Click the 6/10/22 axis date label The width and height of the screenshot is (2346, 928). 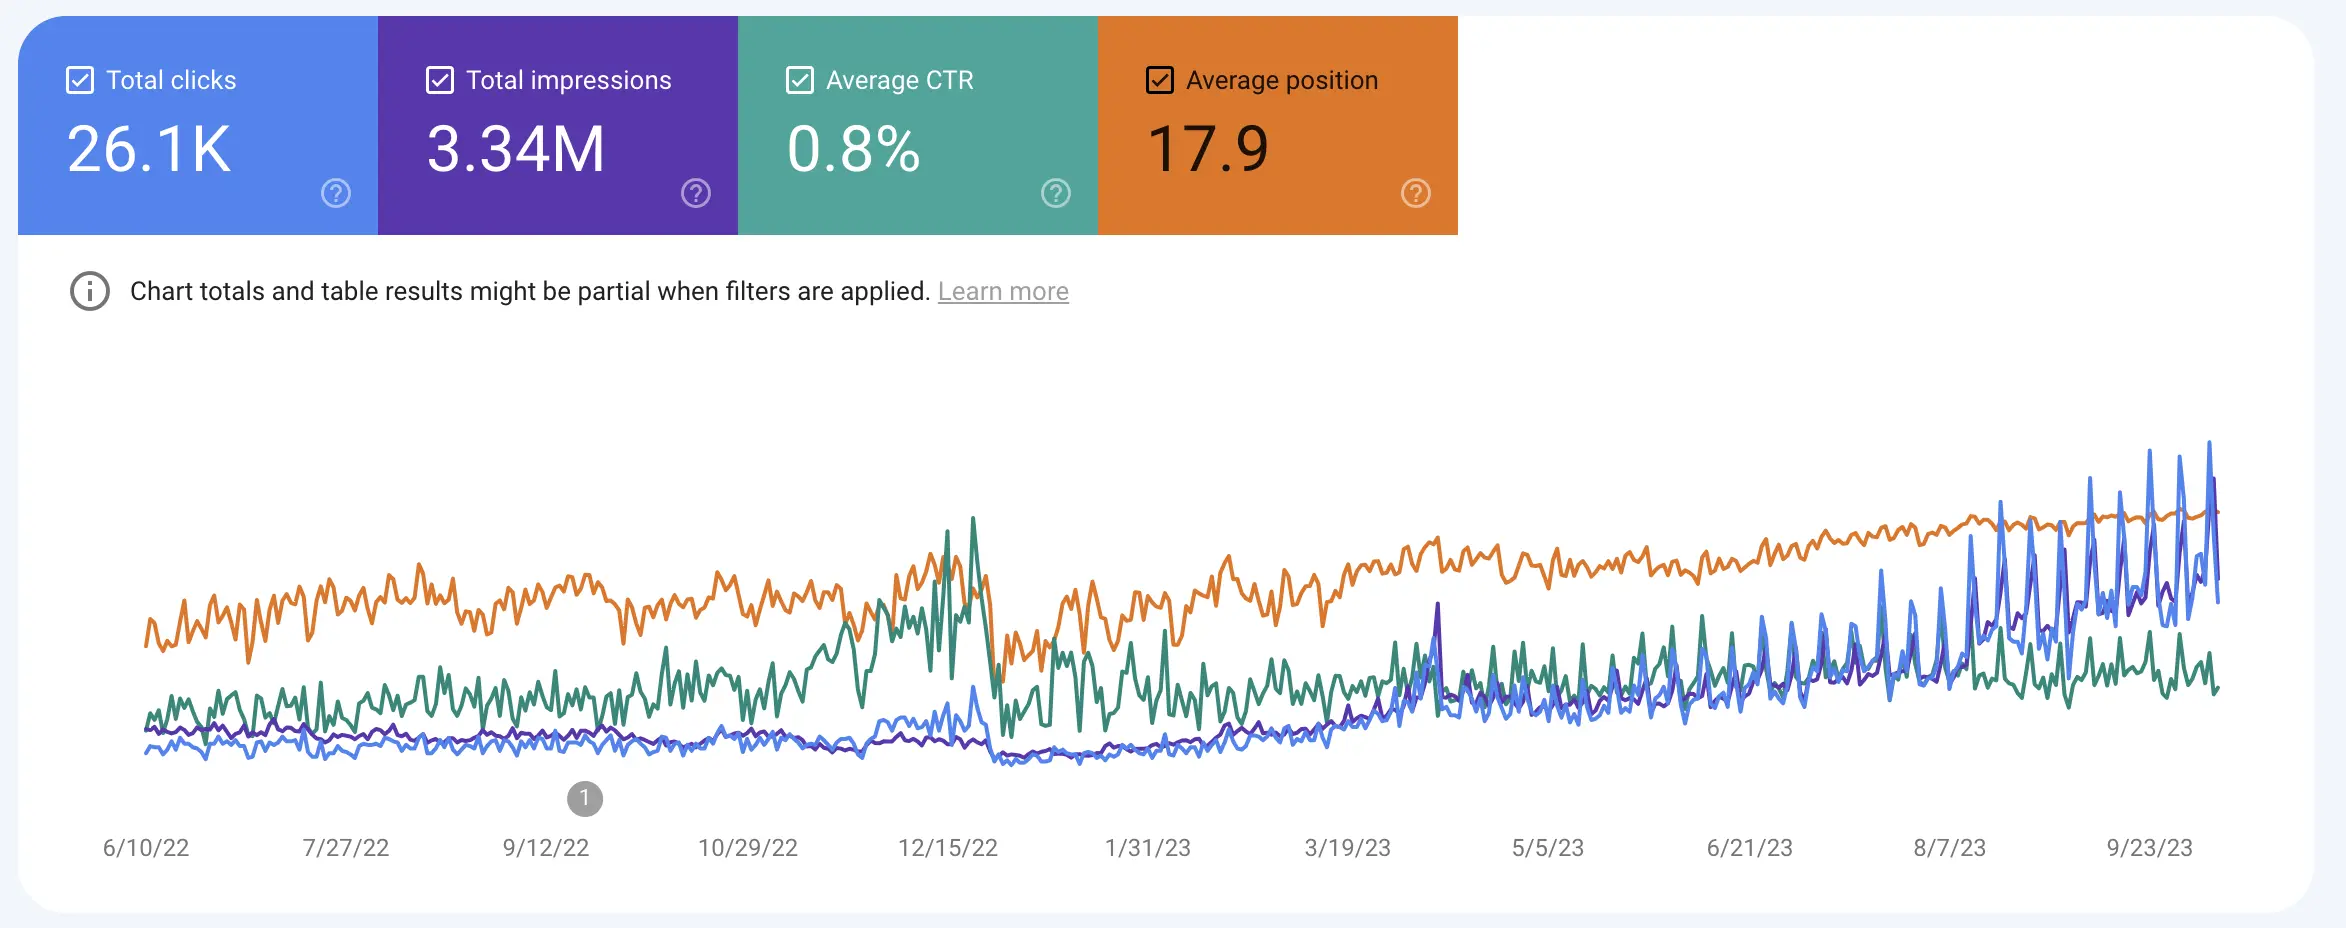pyautogui.click(x=146, y=848)
